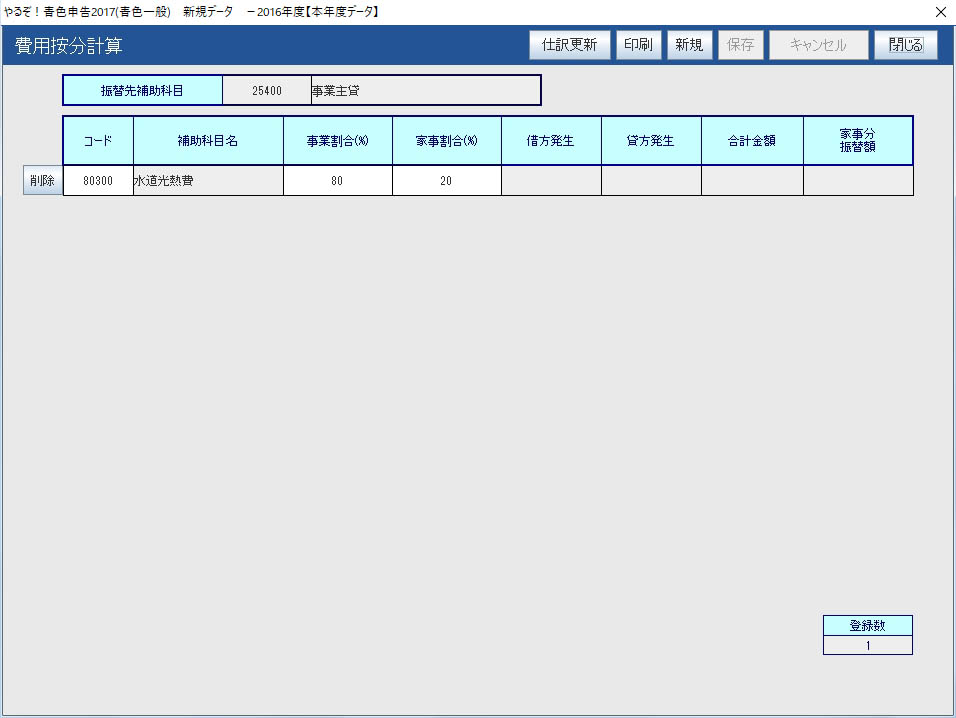Screen dimensions: 956x718
Task: Click the 仕訳更新 button
Action: click(569, 45)
